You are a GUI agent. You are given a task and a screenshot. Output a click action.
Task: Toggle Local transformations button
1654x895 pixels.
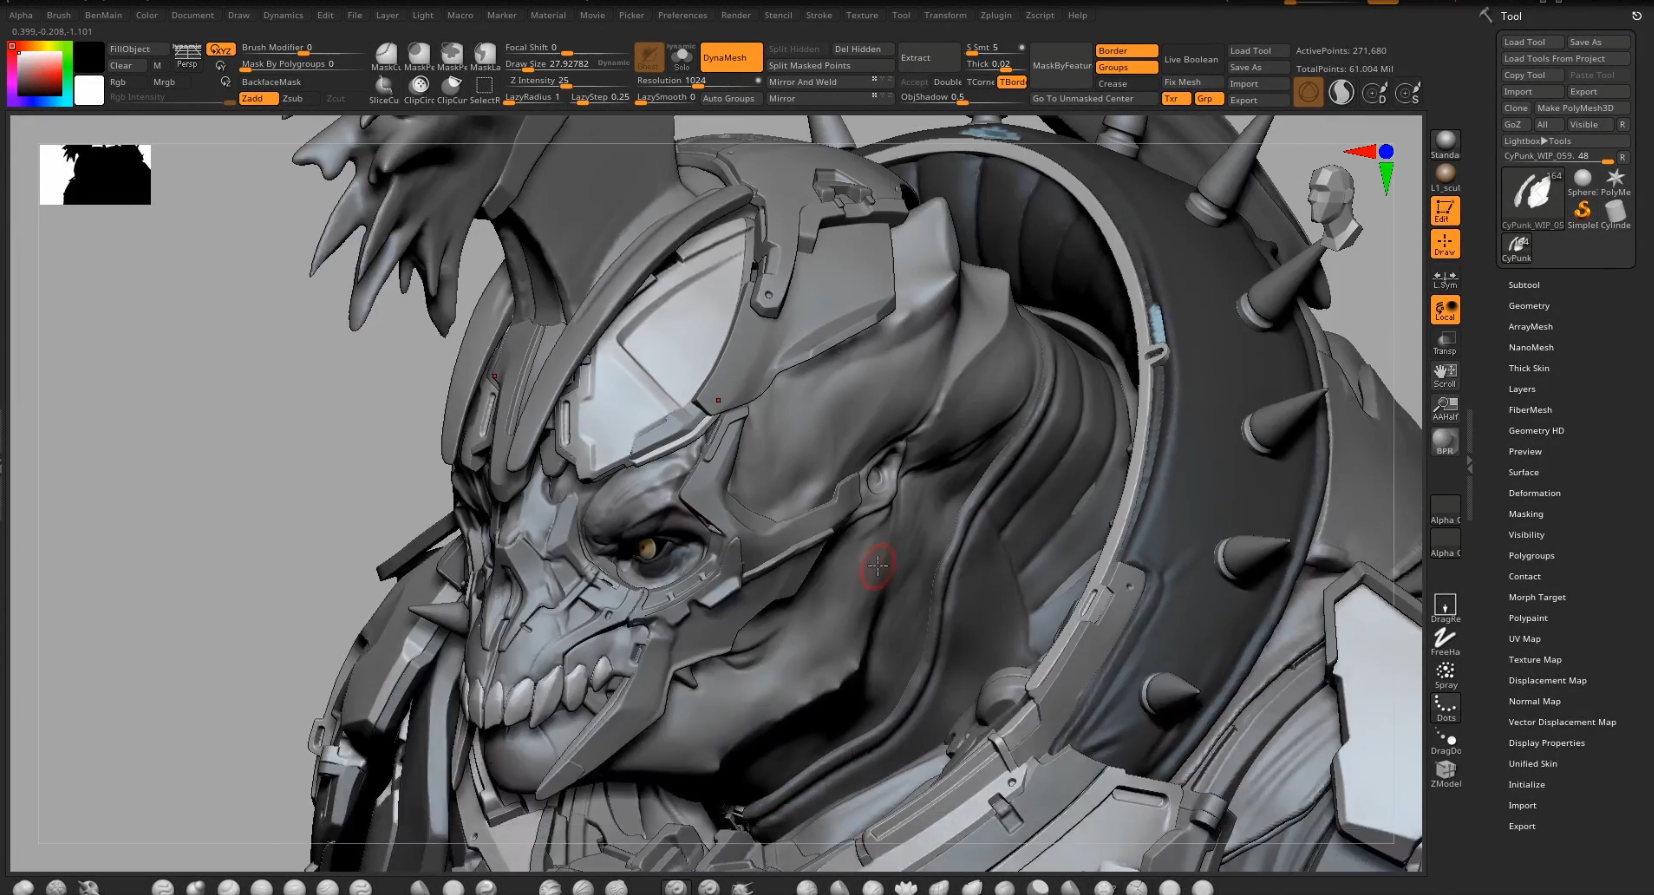(1445, 309)
